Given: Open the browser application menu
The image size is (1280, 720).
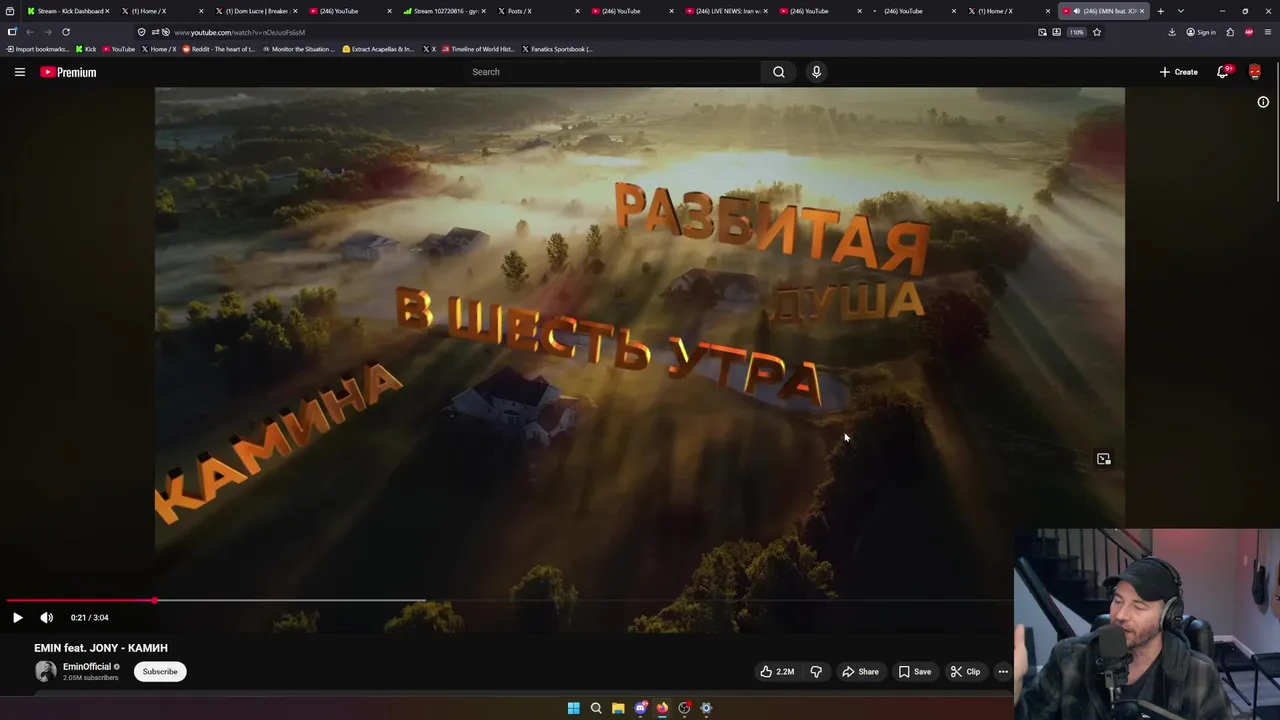Looking at the screenshot, I should point(1267,32).
